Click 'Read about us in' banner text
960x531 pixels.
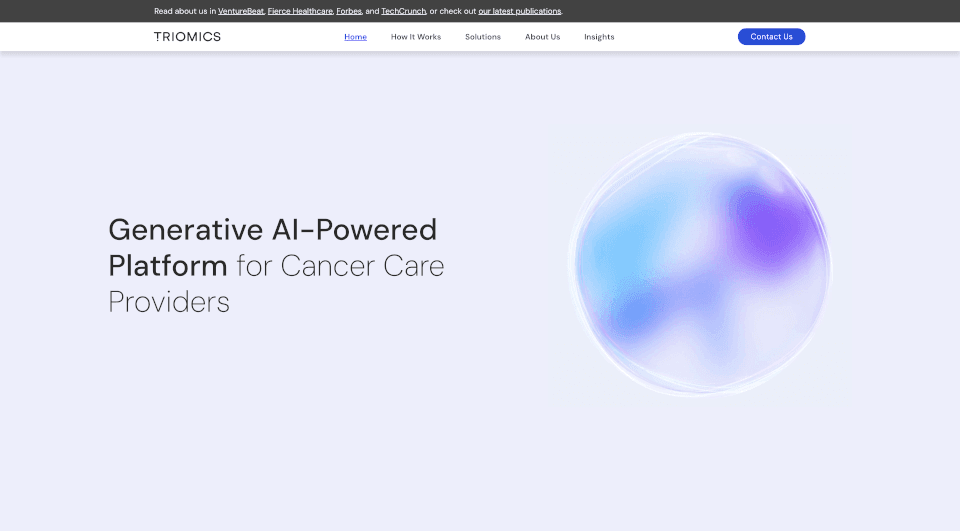[185, 11]
